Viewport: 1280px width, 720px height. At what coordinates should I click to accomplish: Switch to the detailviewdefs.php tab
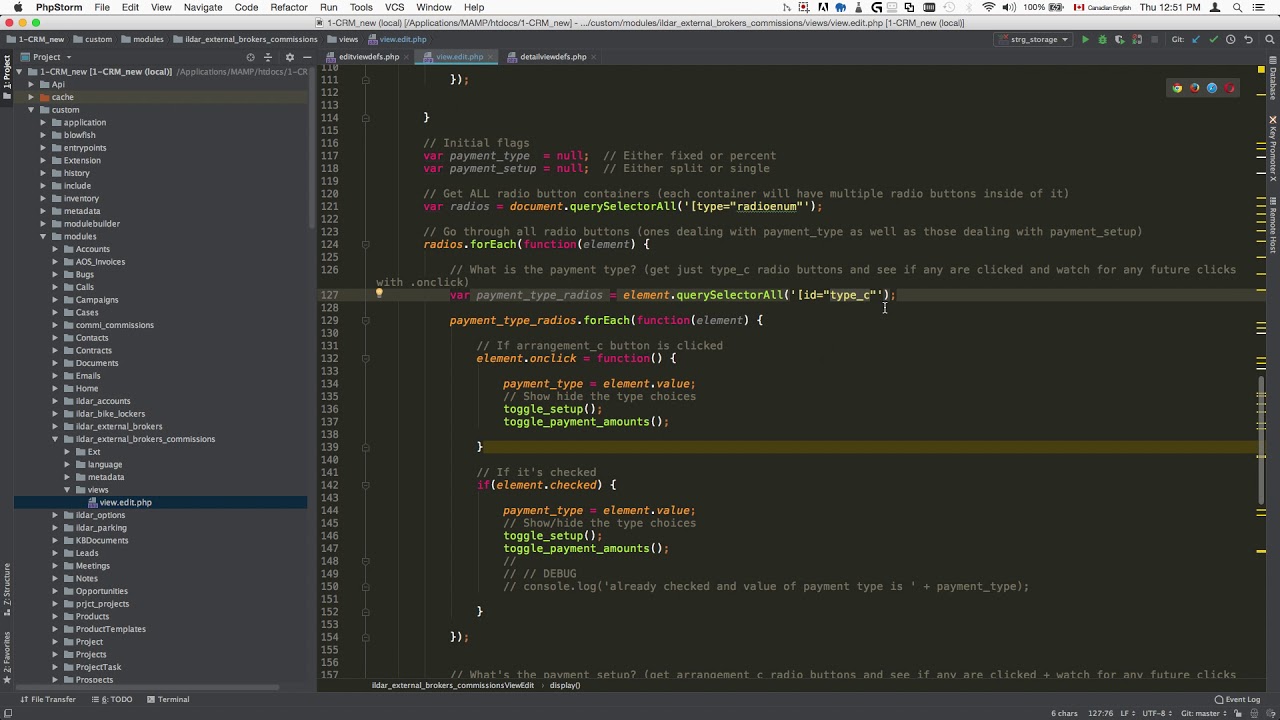(x=552, y=57)
